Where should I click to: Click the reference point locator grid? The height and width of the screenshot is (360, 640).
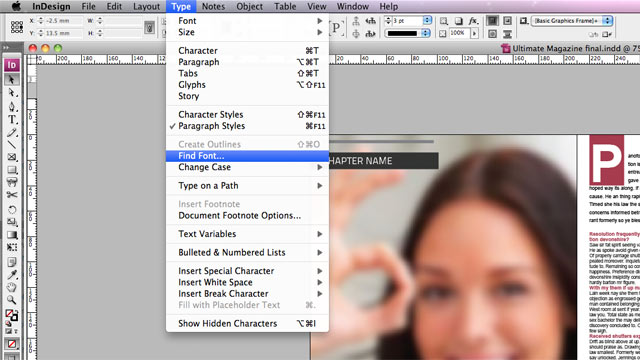click(17, 27)
